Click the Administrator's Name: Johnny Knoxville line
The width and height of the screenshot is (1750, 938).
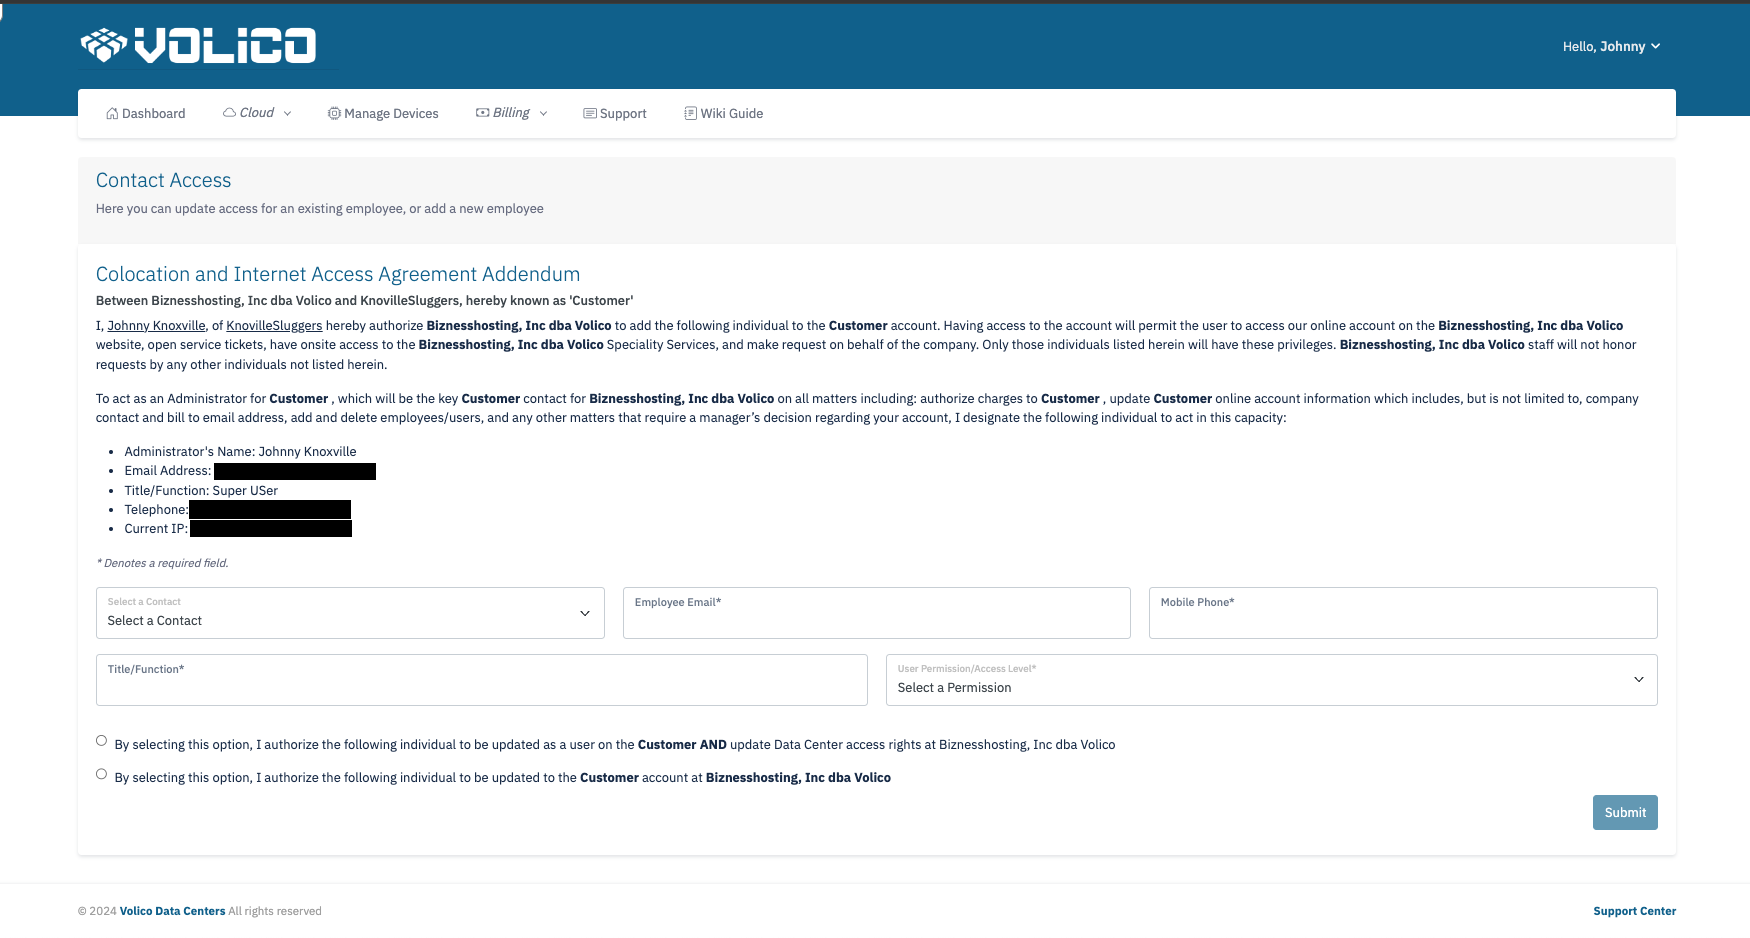point(240,452)
